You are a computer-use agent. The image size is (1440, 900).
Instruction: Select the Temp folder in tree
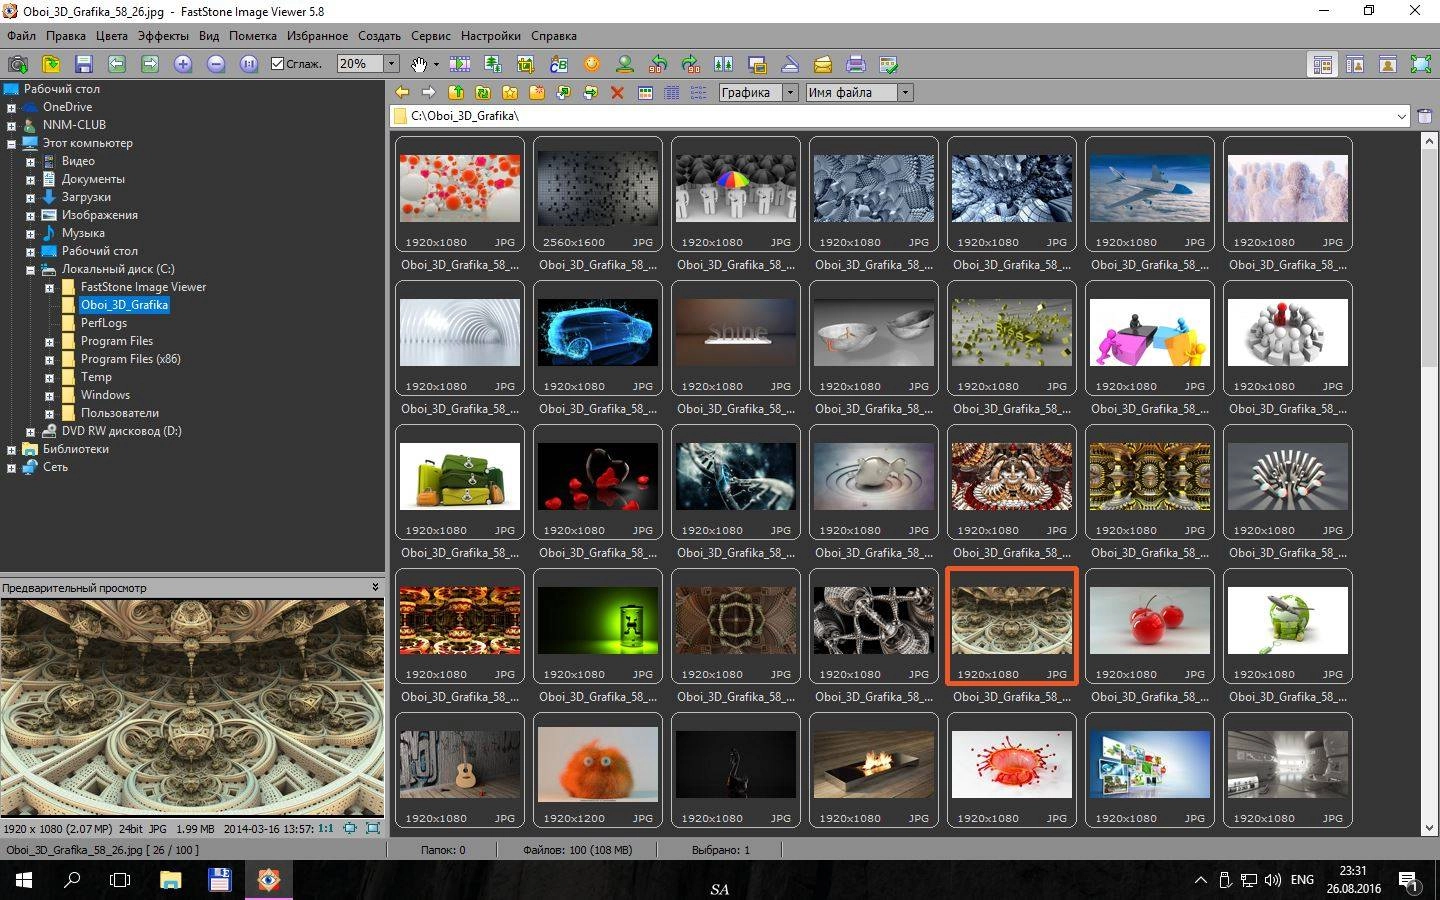(x=96, y=377)
